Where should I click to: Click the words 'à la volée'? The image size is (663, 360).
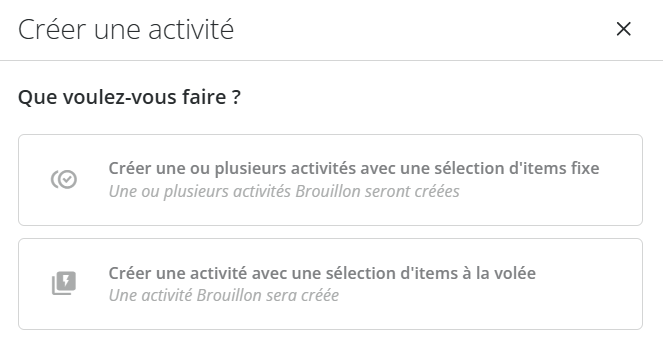tap(499, 273)
